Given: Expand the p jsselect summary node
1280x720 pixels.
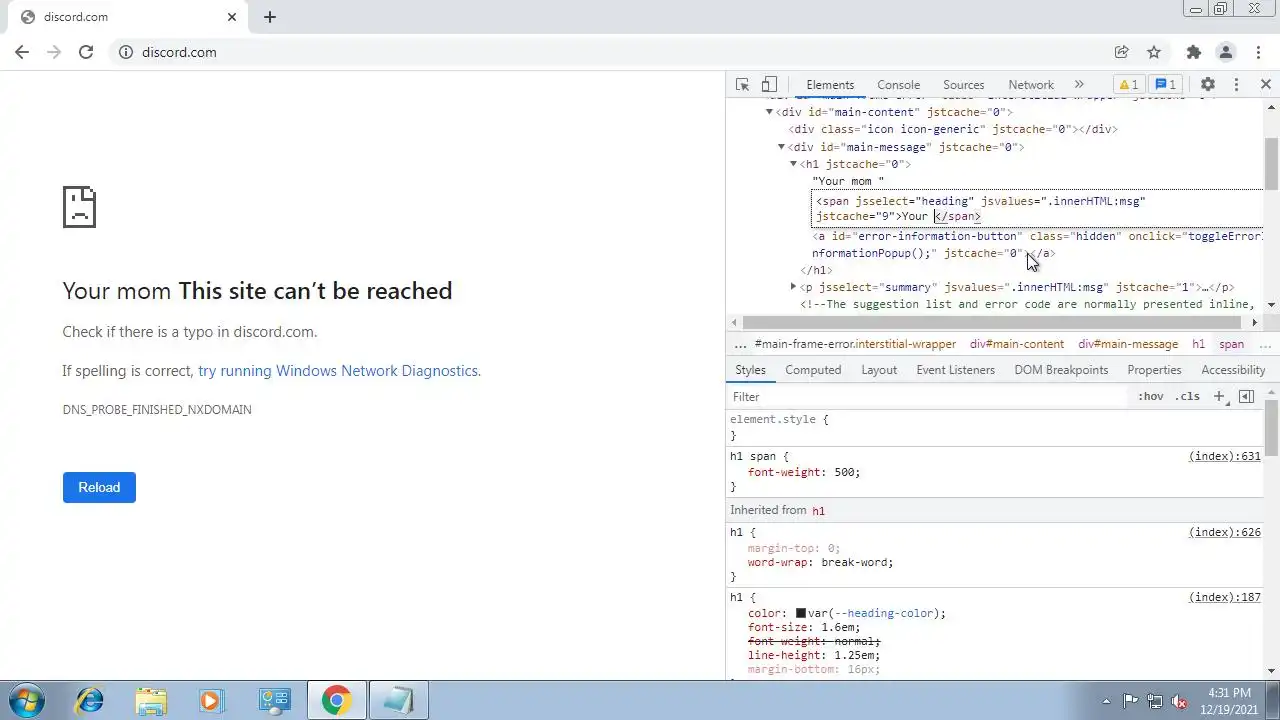Looking at the screenshot, I should point(793,287).
